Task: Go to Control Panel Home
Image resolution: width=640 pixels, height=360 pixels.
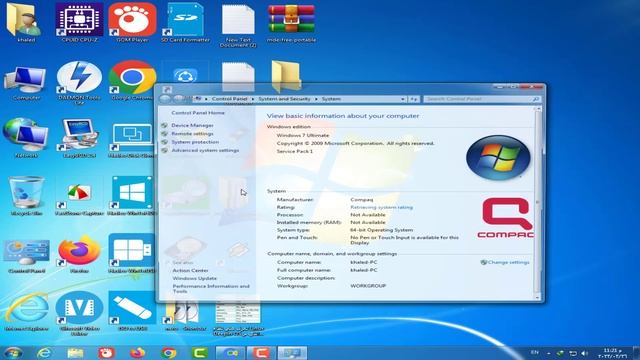Action: click(198, 113)
